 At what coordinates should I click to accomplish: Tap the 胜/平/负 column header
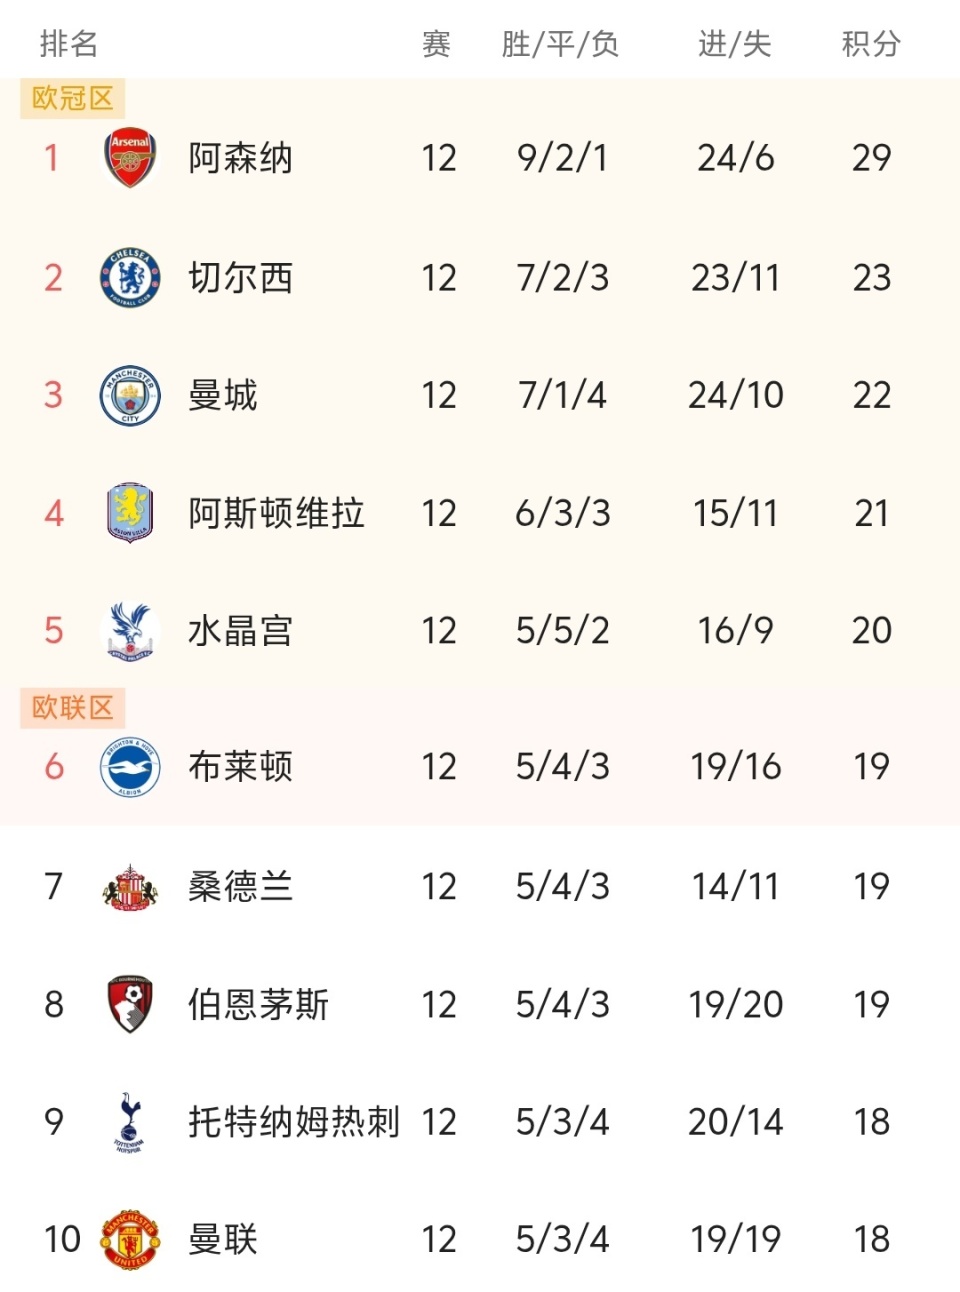pos(560,44)
